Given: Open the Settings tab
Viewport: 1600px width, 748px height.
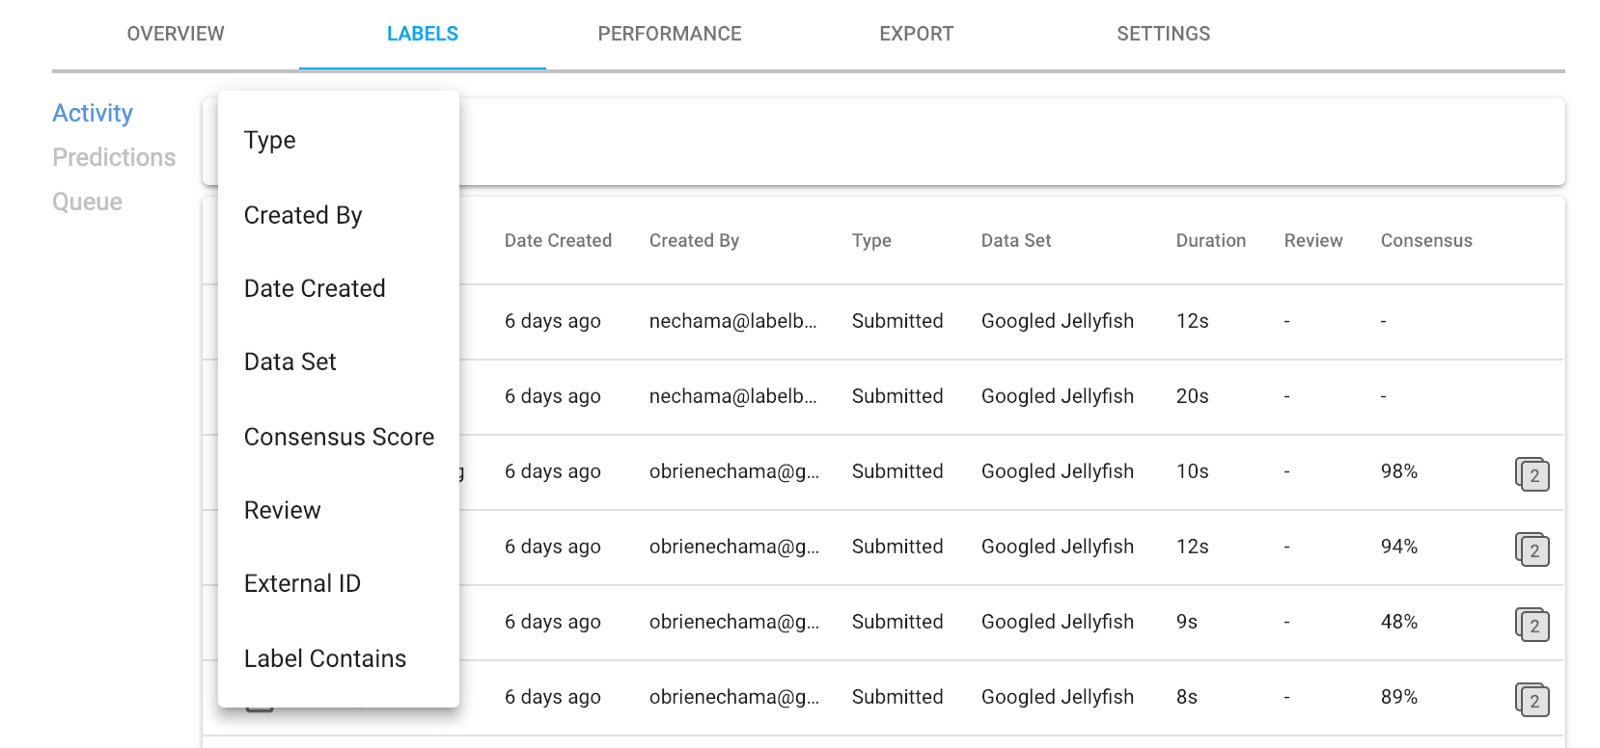Looking at the screenshot, I should click(x=1163, y=34).
